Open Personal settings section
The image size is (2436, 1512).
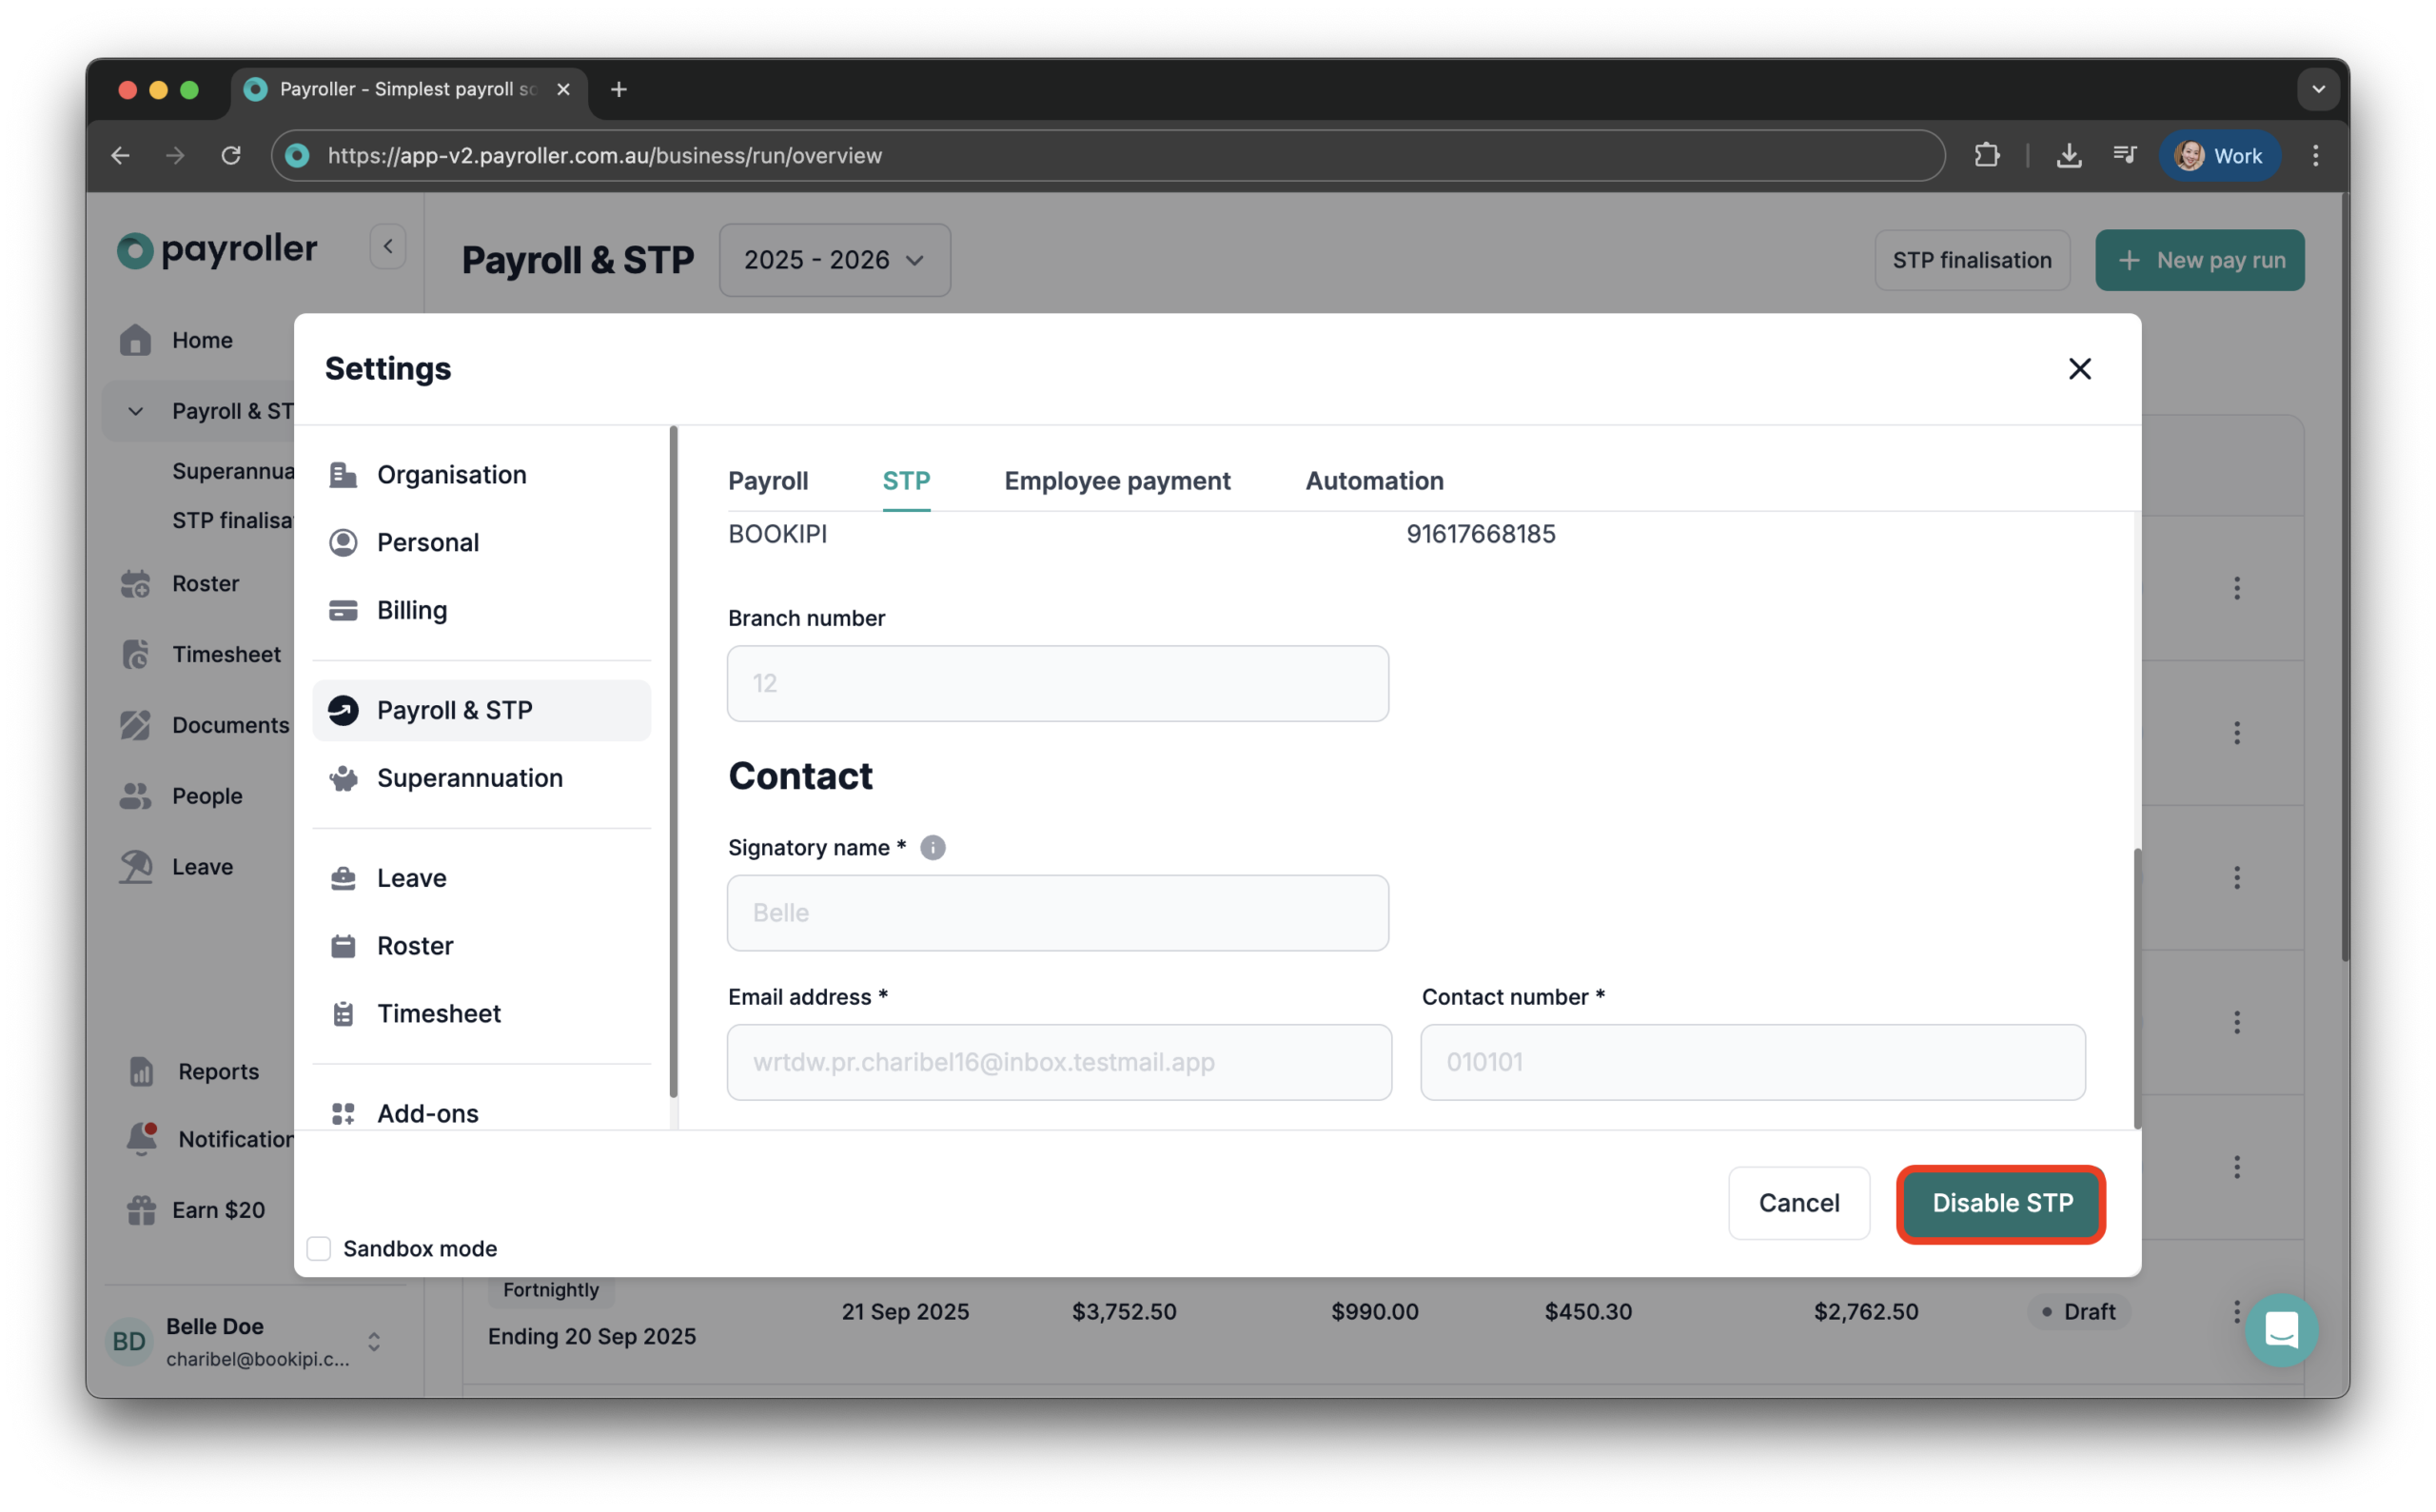point(481,543)
